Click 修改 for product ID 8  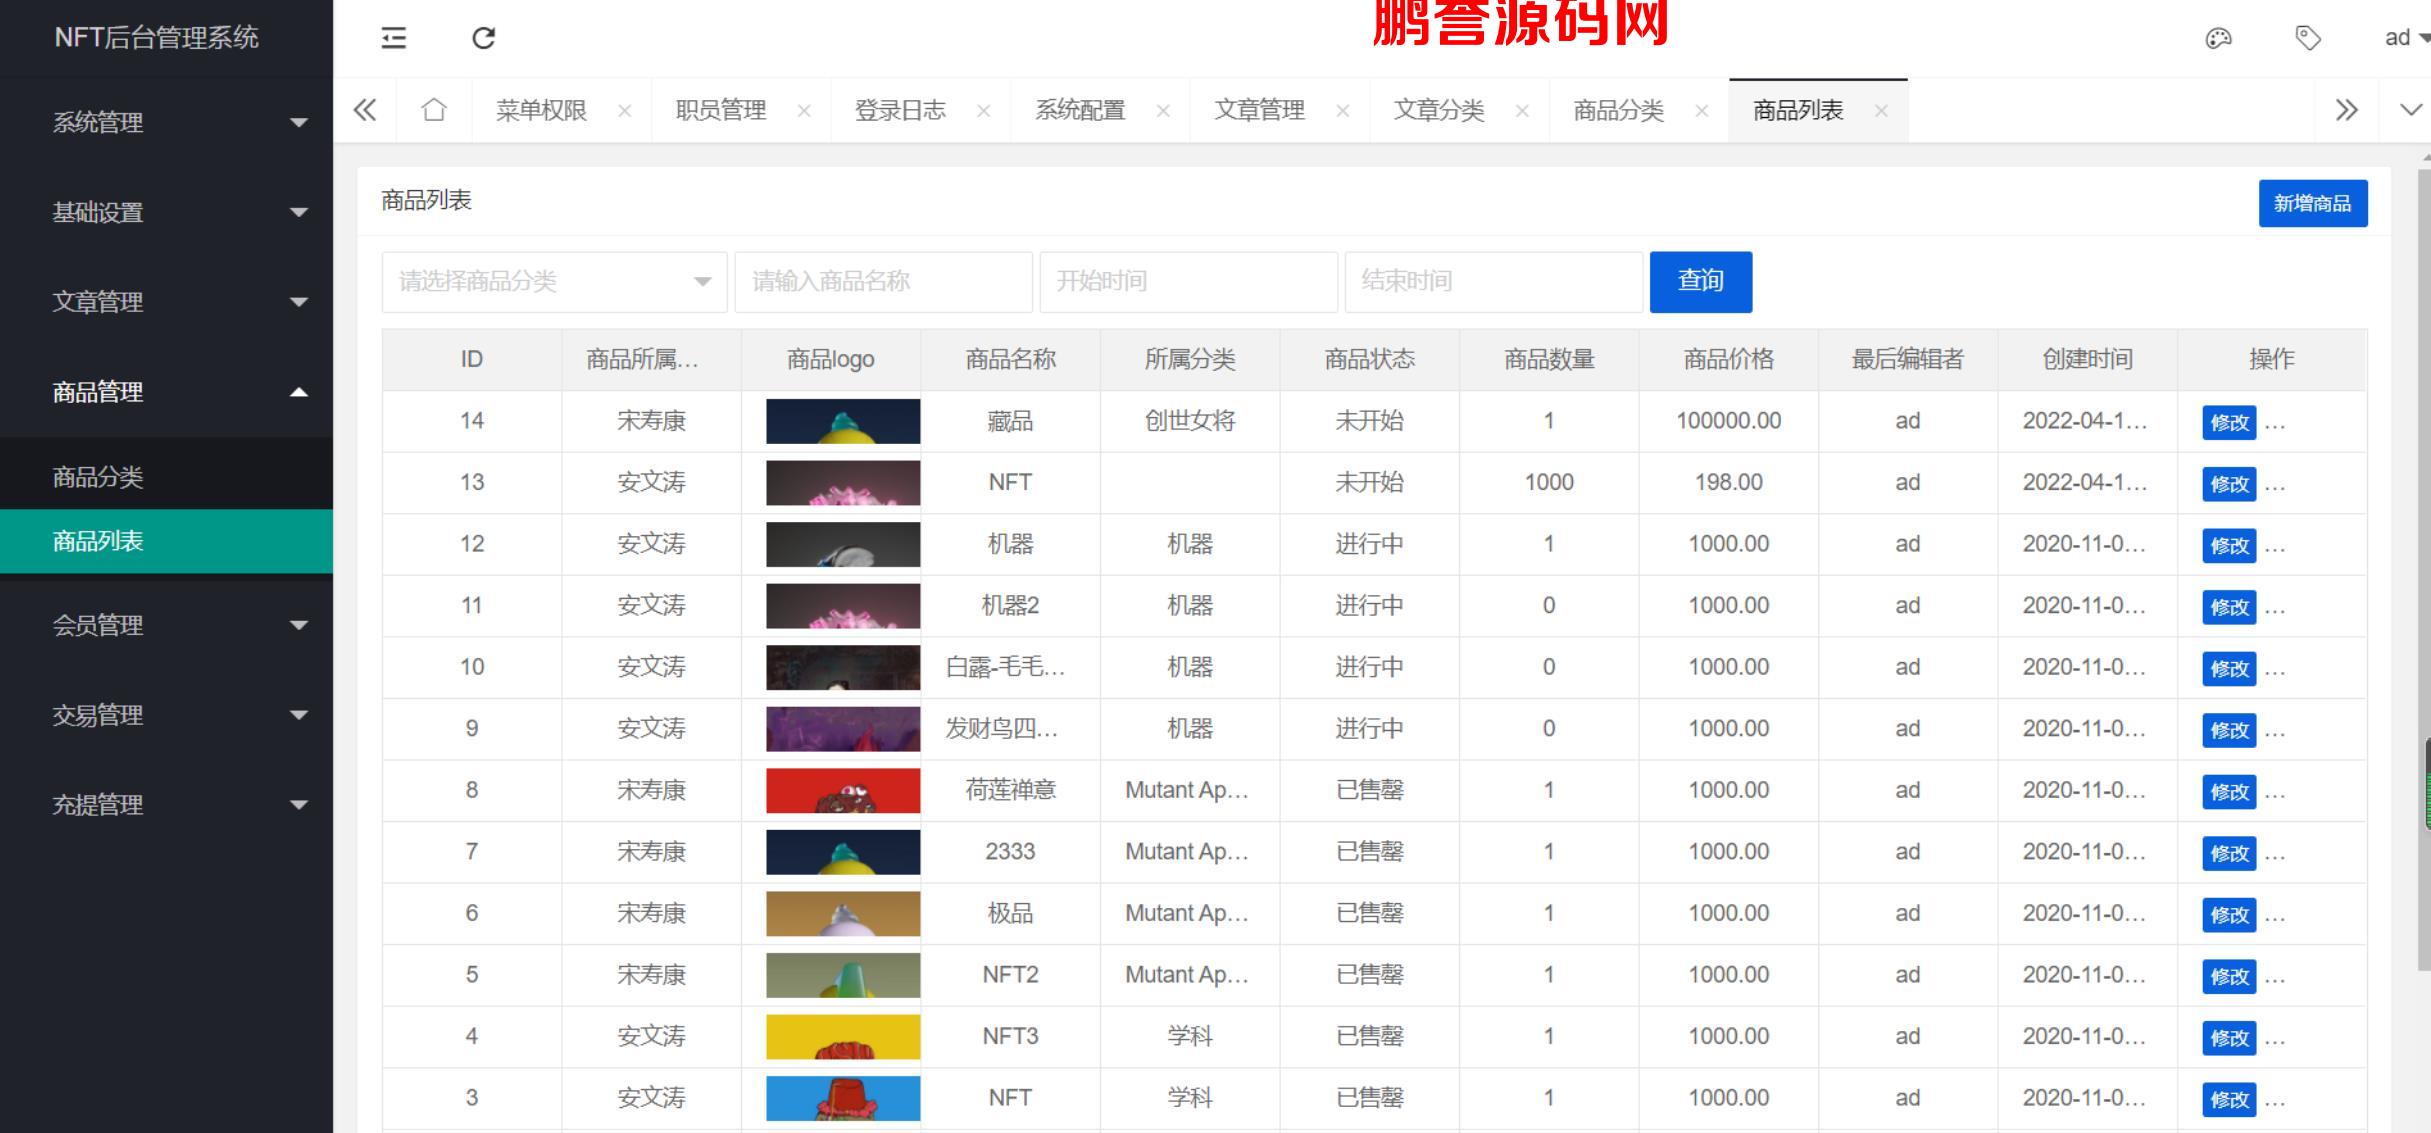pos(2229,792)
